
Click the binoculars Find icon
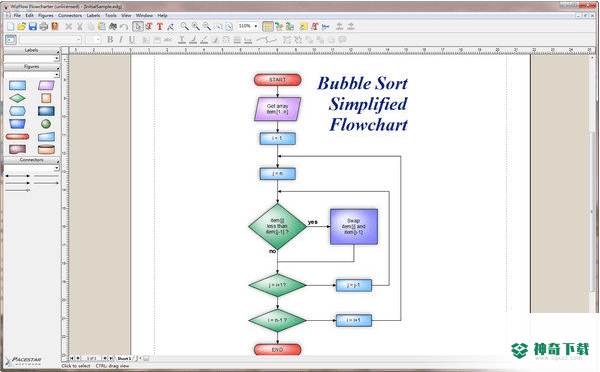112,26
